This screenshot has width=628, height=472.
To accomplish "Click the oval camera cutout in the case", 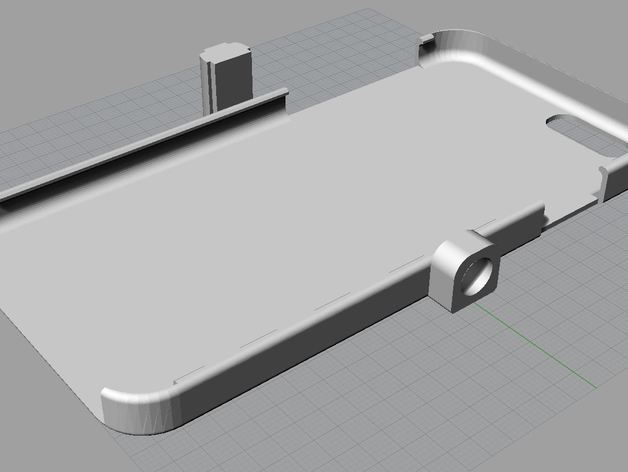I will pos(586,137).
